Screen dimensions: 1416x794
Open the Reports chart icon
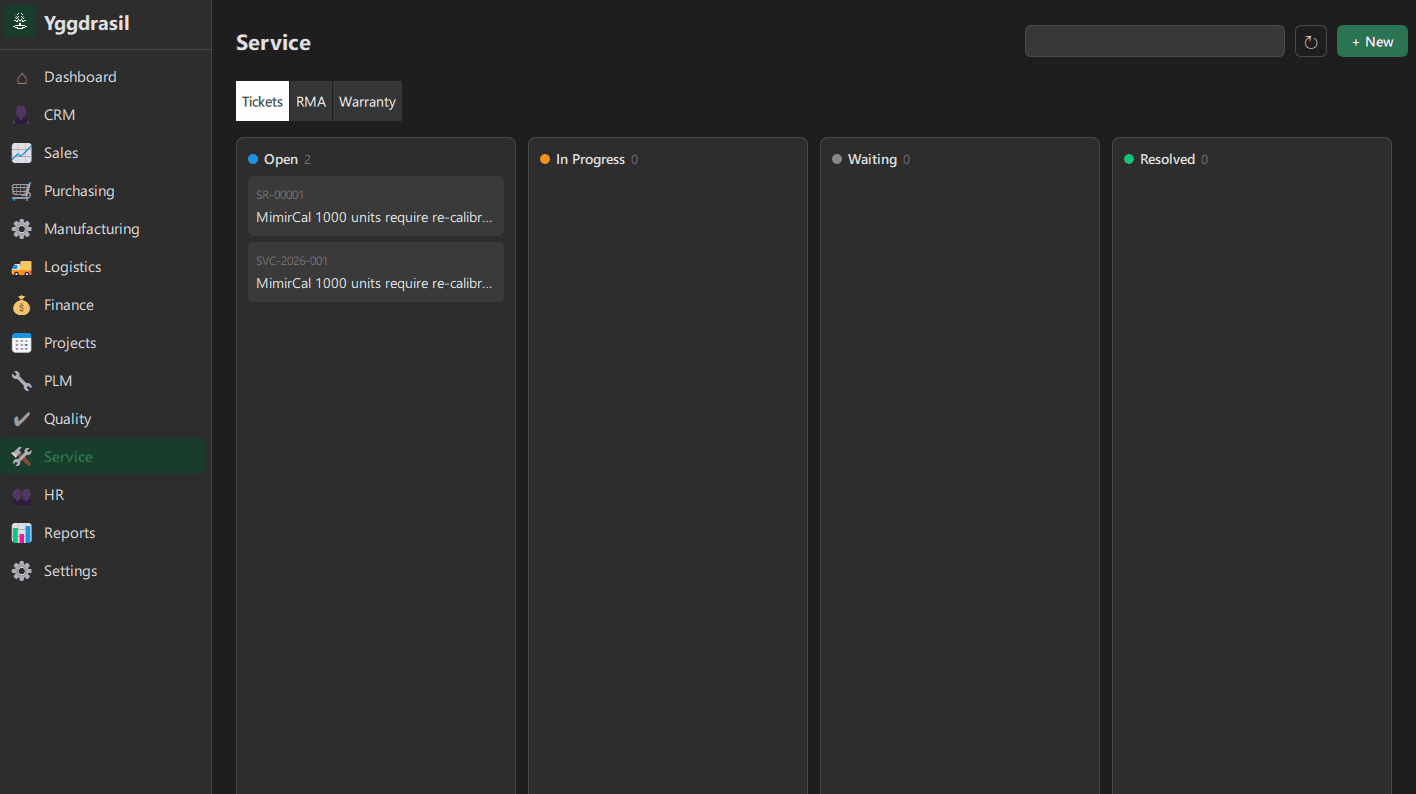(21, 532)
